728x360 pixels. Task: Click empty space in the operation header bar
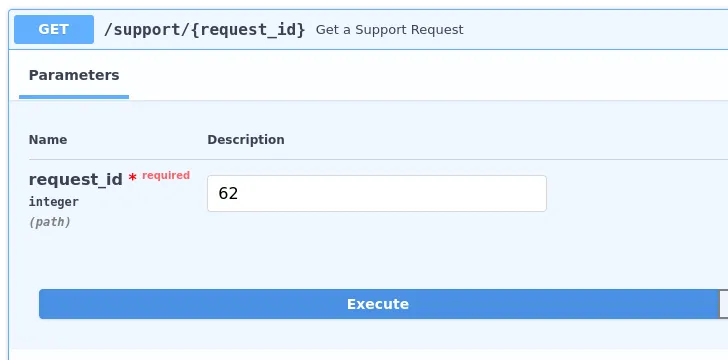[x=594, y=30]
